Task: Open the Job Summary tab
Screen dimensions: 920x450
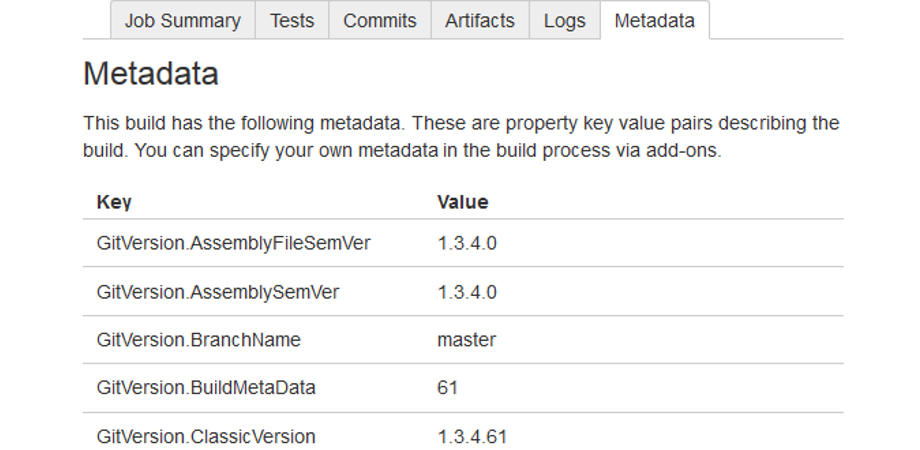Action: pos(182,20)
